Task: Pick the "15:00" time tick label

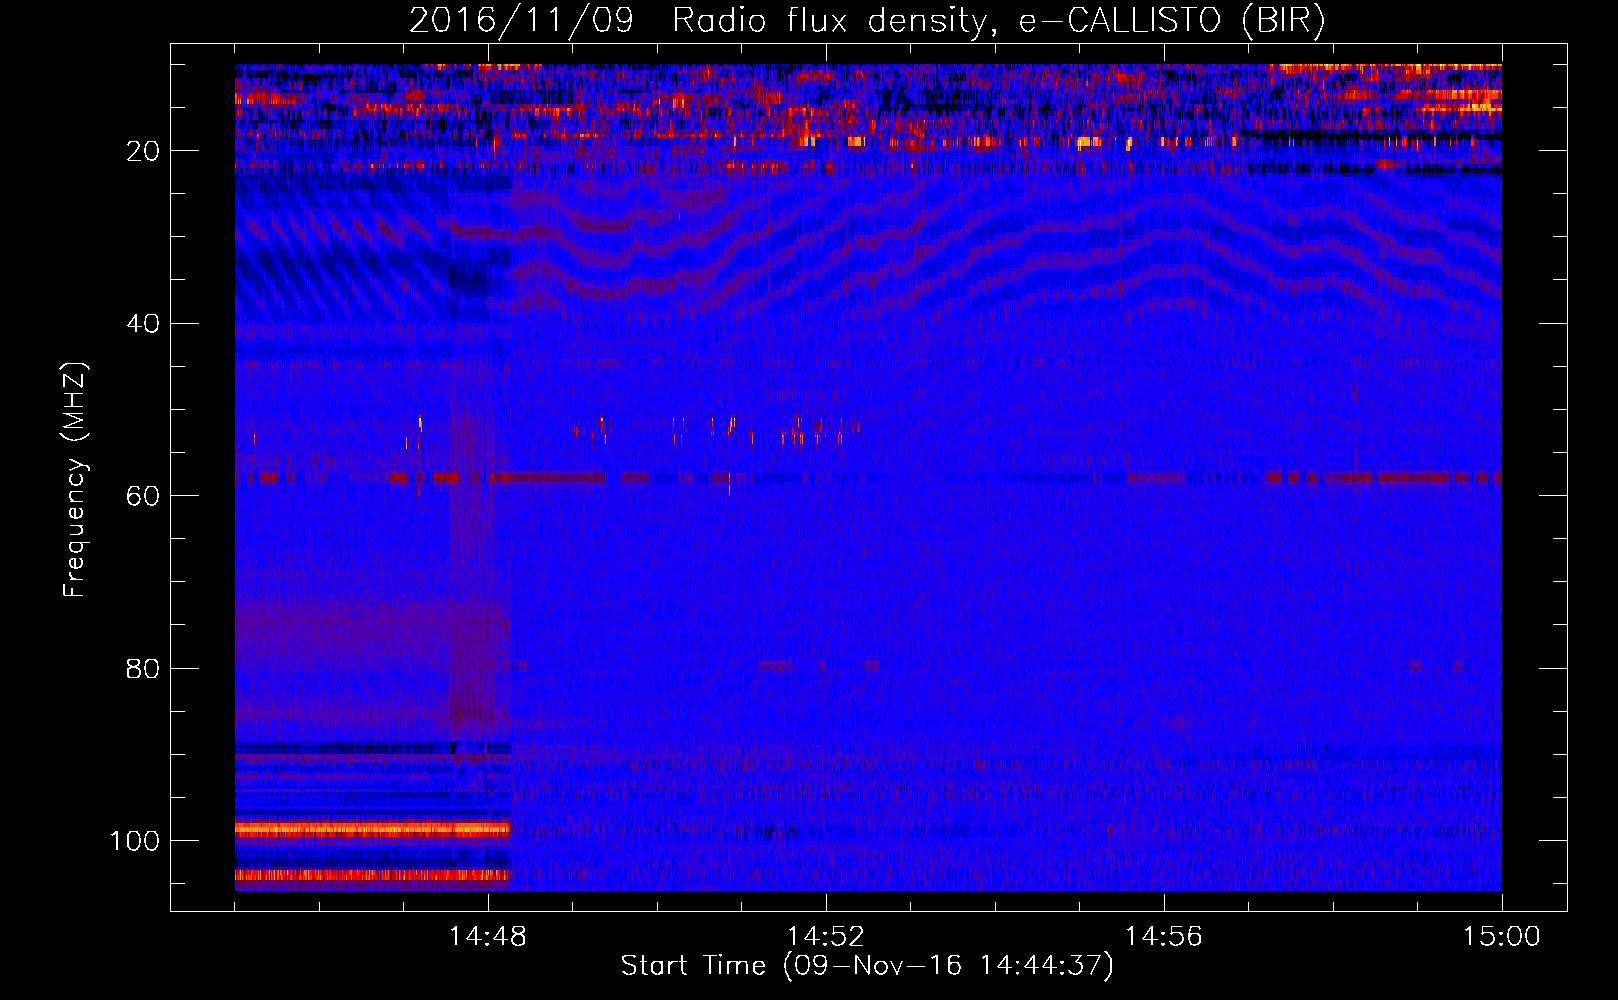Action: click(x=1502, y=937)
